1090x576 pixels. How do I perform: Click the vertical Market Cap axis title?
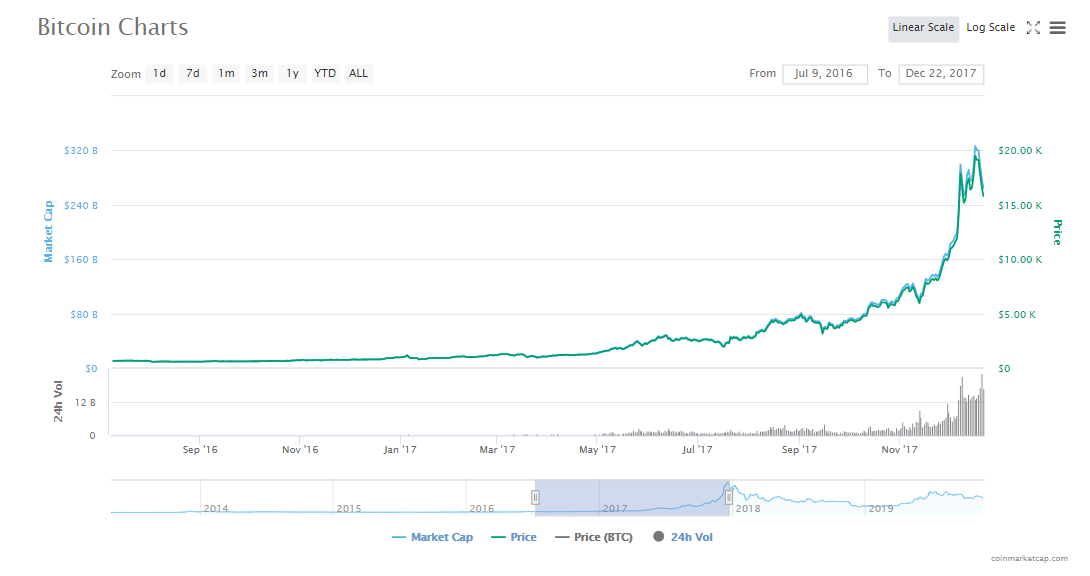click(x=48, y=231)
